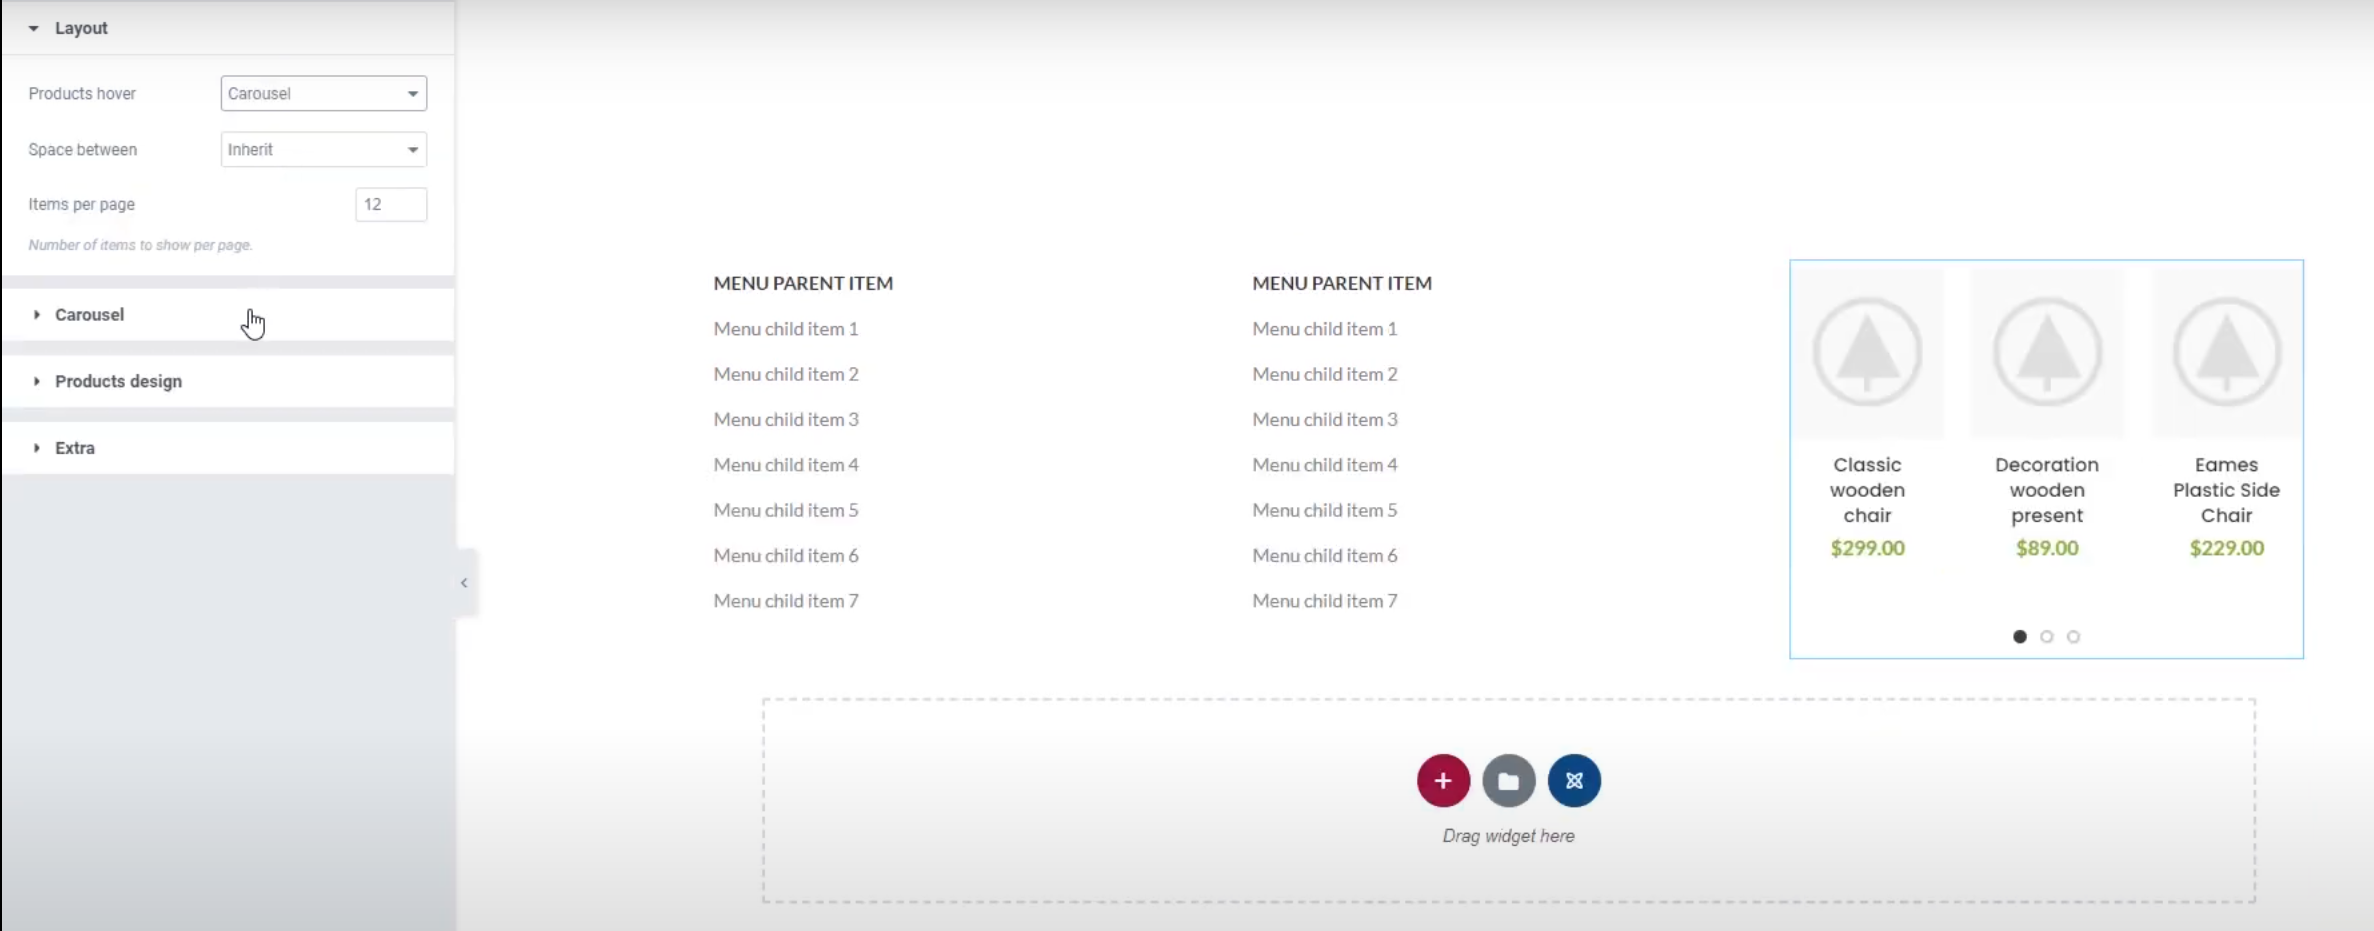
Task: Click the Eames Plastic Side Chair title
Action: 2226,490
